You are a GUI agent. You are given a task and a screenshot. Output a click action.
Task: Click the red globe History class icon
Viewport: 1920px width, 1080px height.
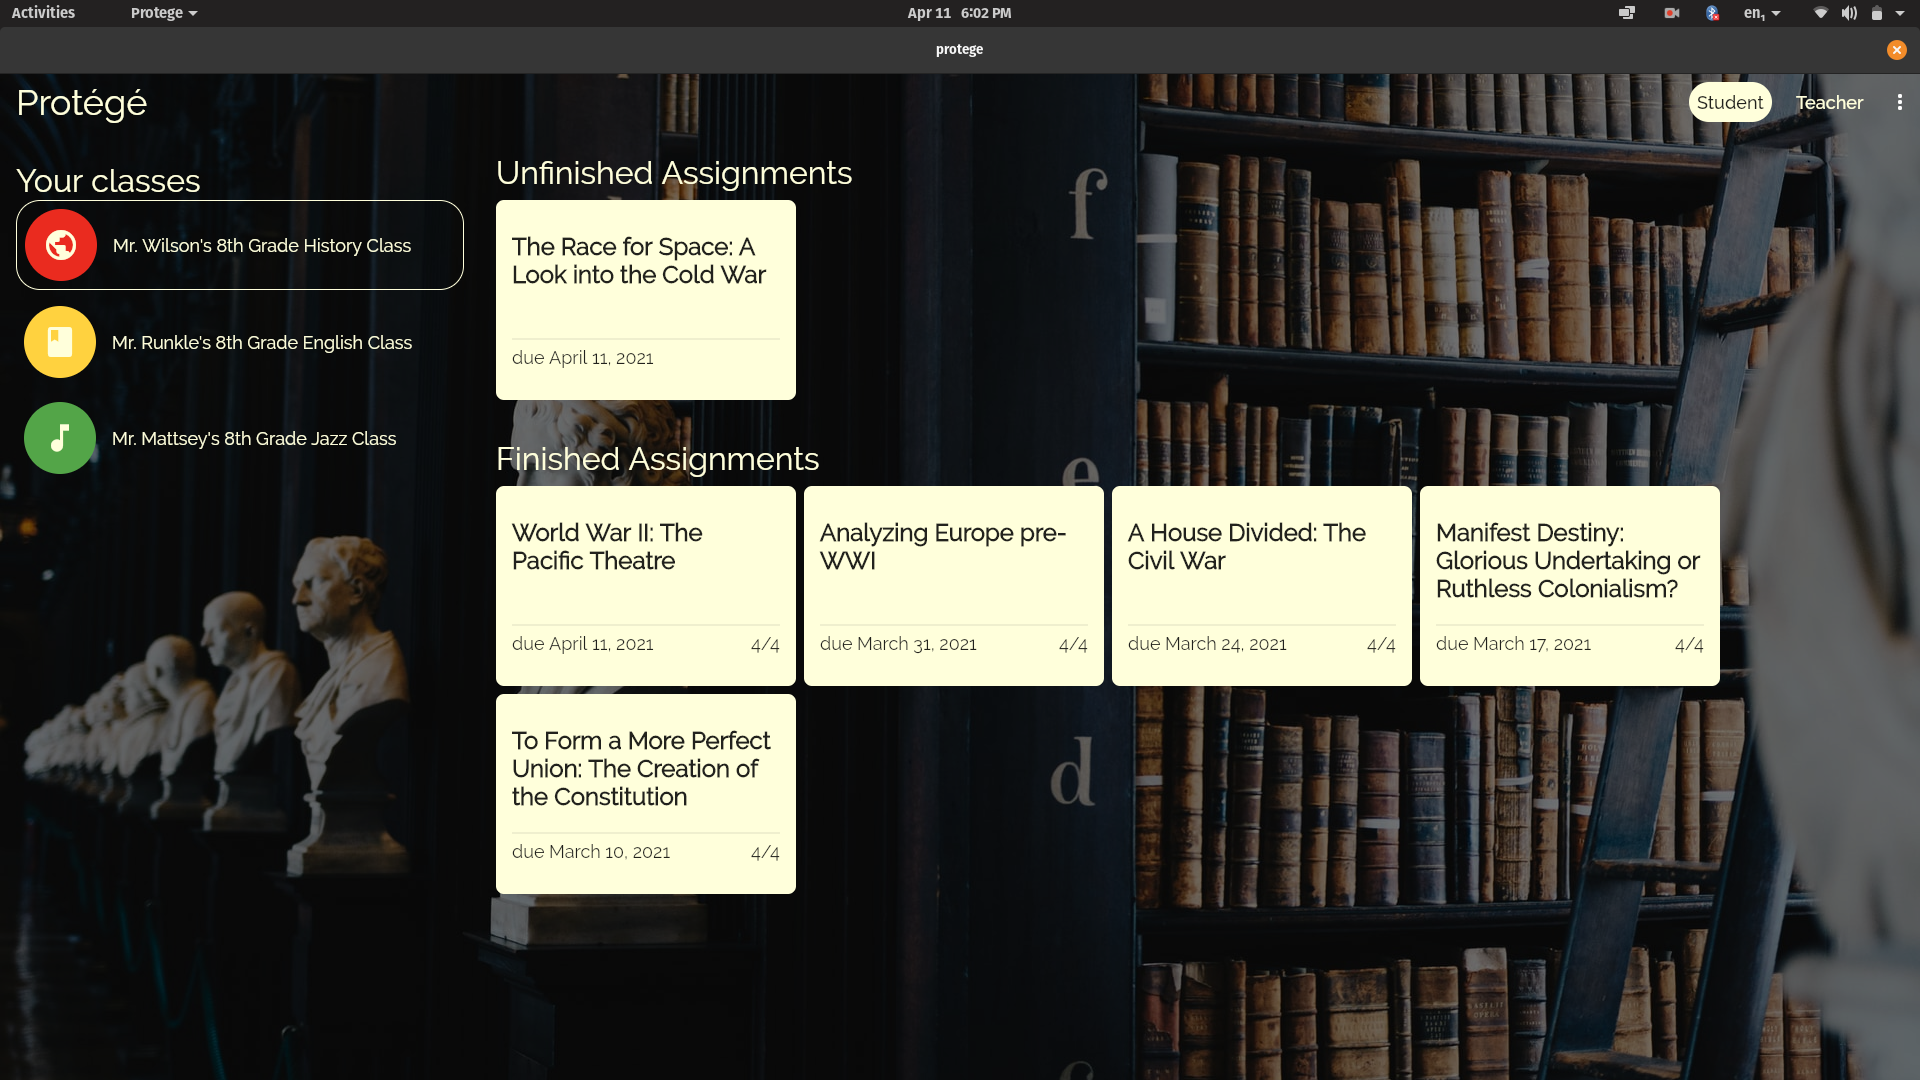60,245
